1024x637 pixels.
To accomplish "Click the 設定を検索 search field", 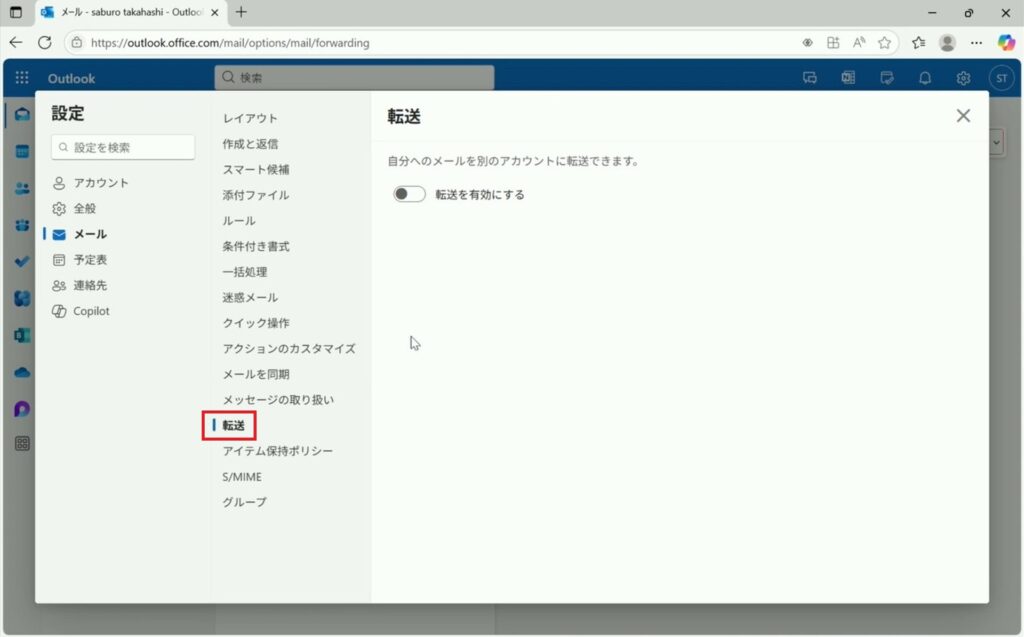I will tap(123, 147).
